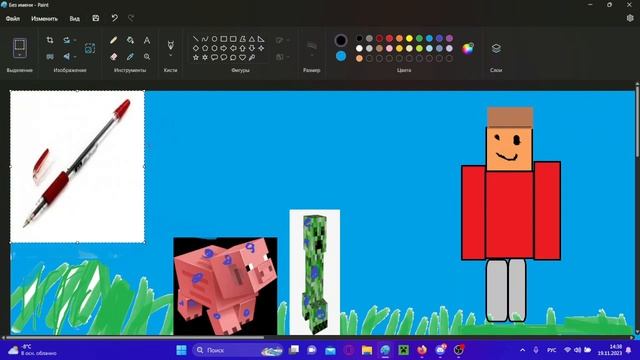The image size is (640, 360).
Task: Open the Изменить menu
Action: (x=44, y=18)
